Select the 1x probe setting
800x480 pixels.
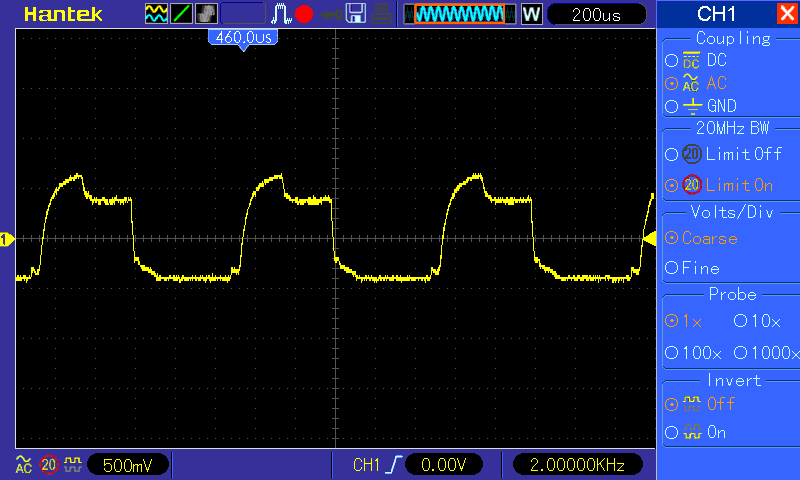coord(684,321)
